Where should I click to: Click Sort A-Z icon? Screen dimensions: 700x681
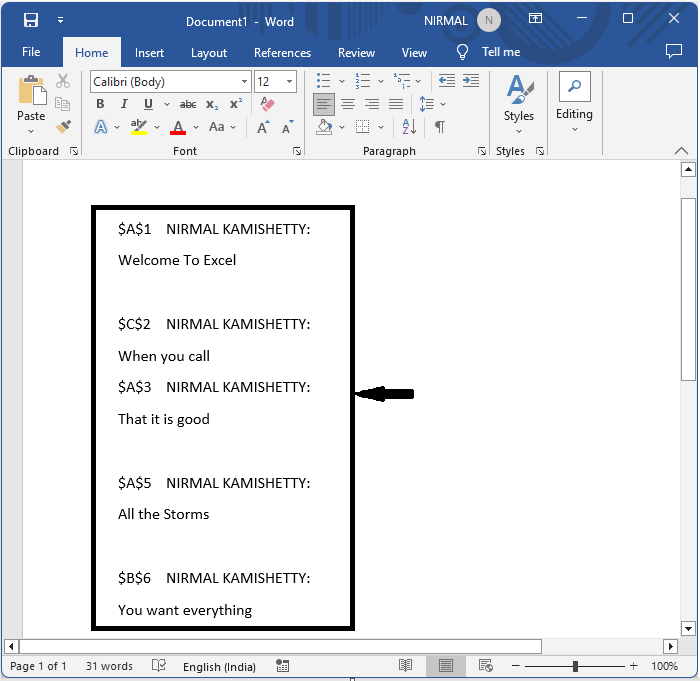(x=409, y=127)
